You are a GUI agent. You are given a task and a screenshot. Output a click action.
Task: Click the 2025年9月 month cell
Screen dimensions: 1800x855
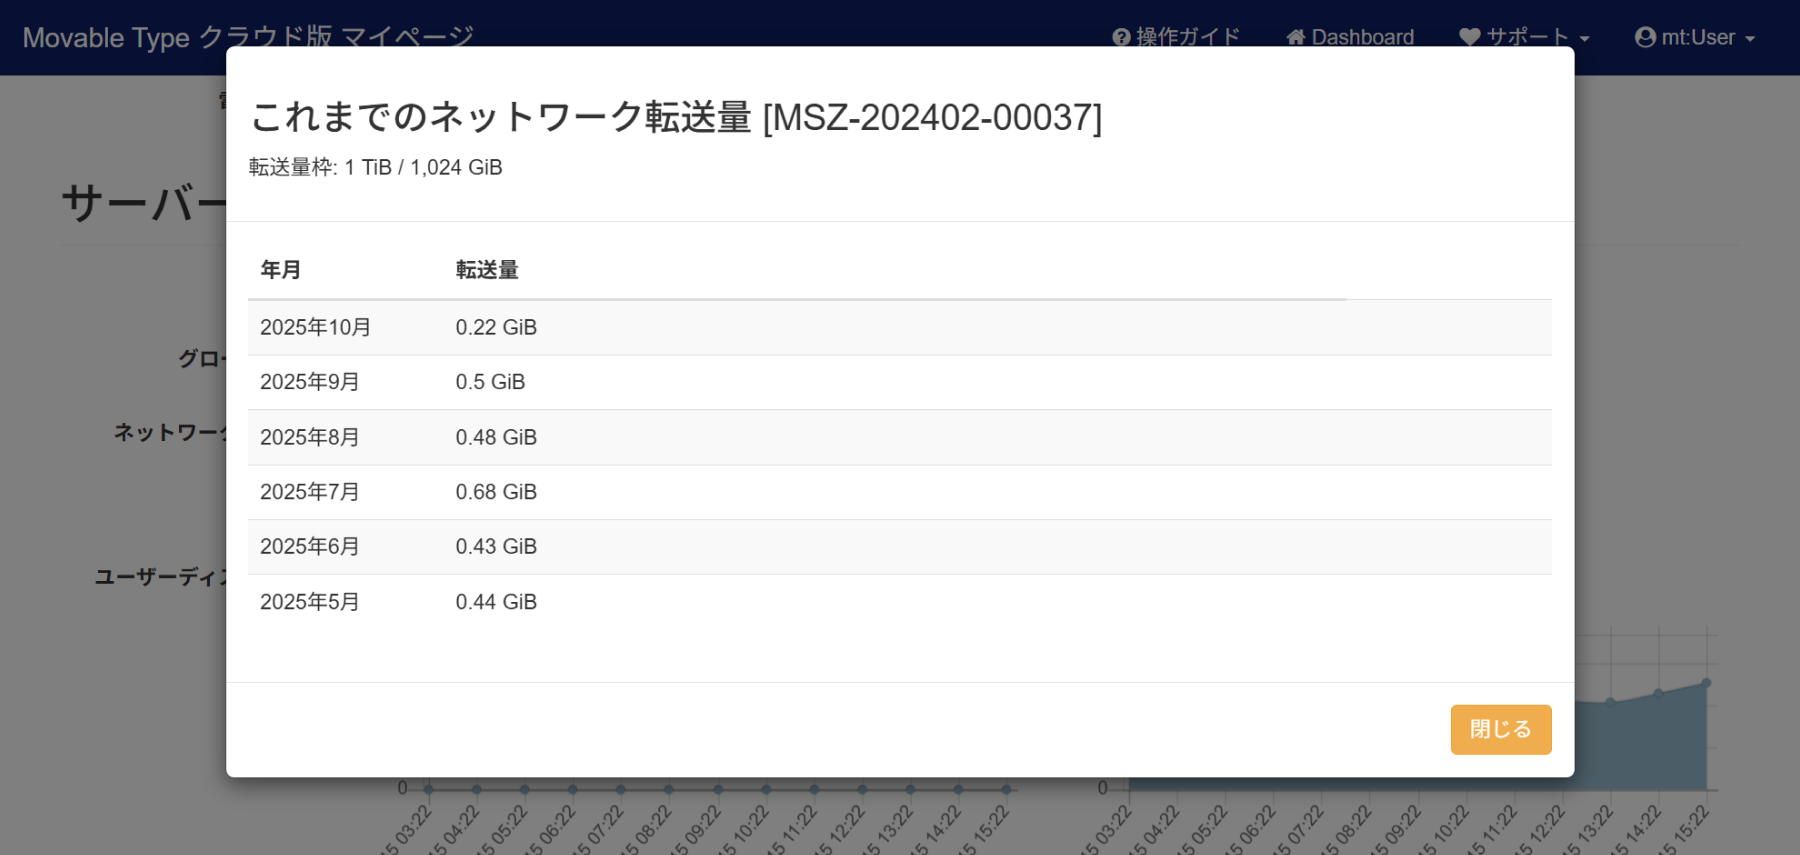tap(310, 382)
